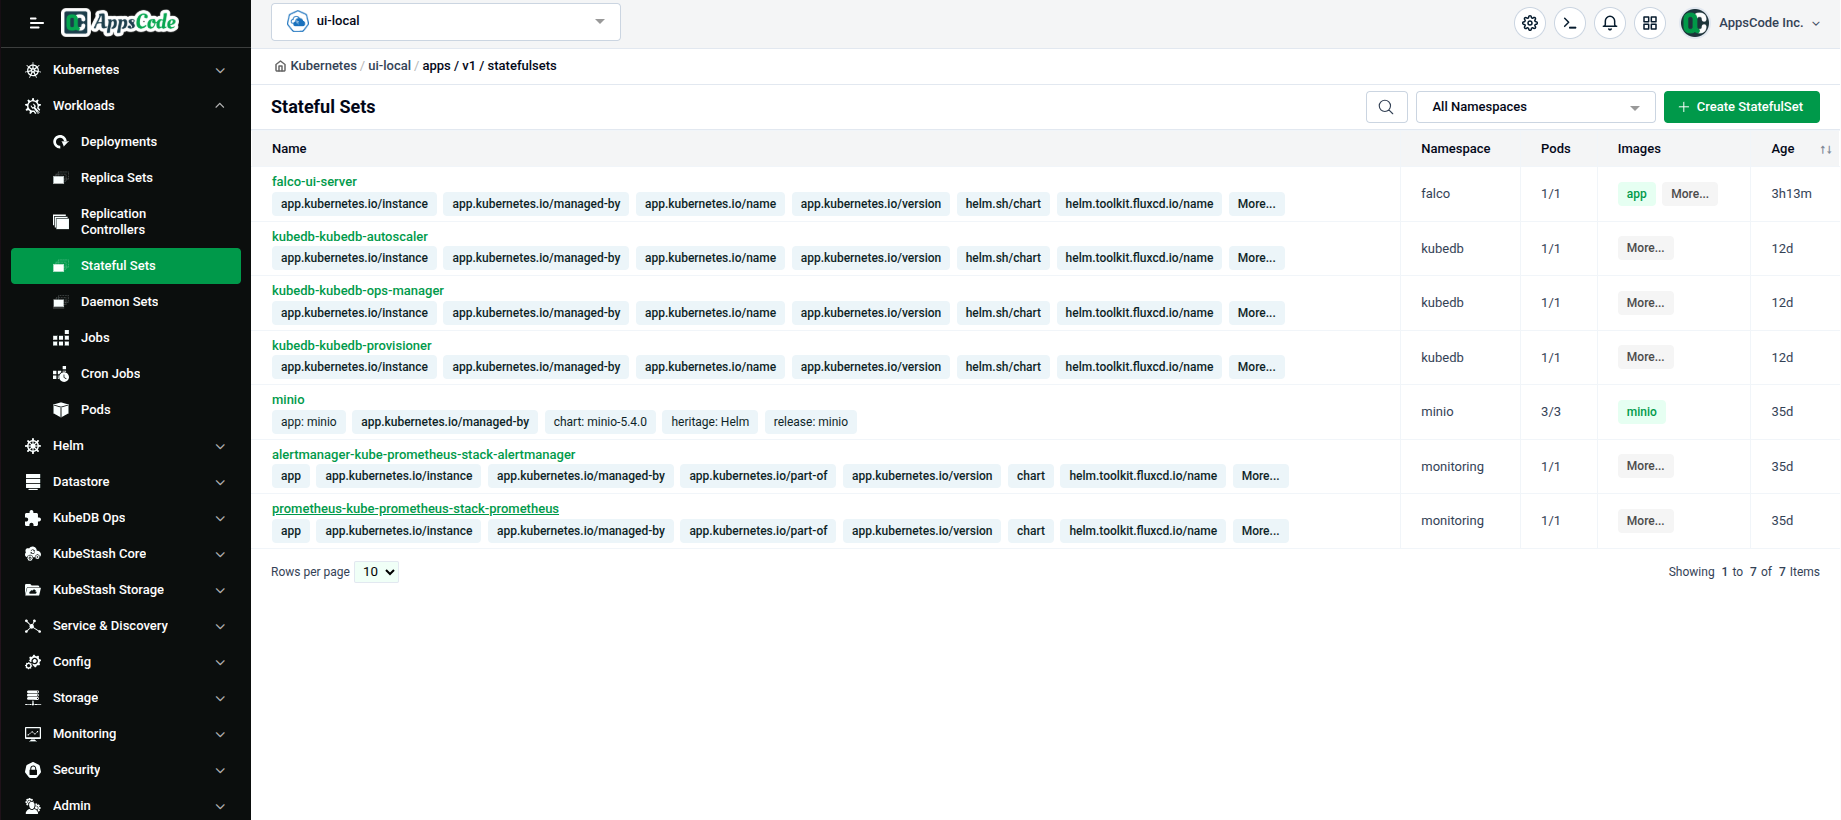Click home icon in breadcrumb
The image size is (1841, 820).
tap(280, 66)
